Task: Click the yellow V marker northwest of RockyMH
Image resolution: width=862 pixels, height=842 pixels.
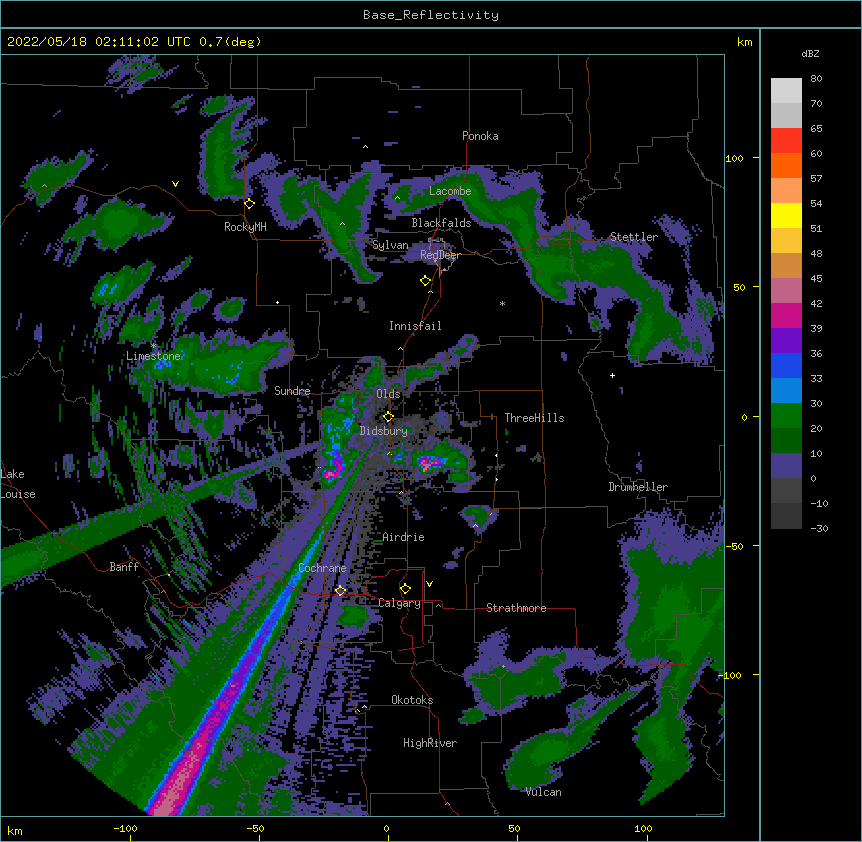Action: pyautogui.click(x=175, y=184)
